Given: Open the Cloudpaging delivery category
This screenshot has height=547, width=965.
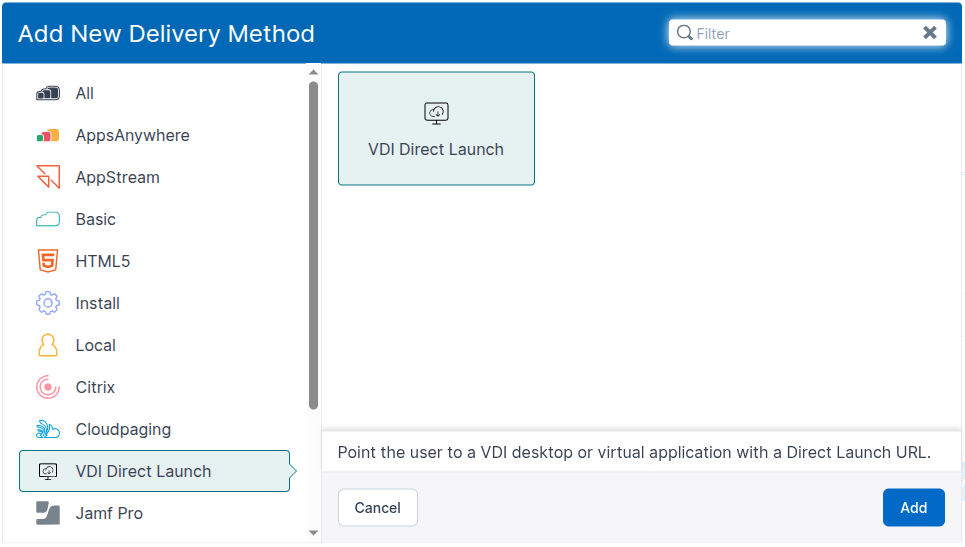Looking at the screenshot, I should pyautogui.click(x=123, y=429).
